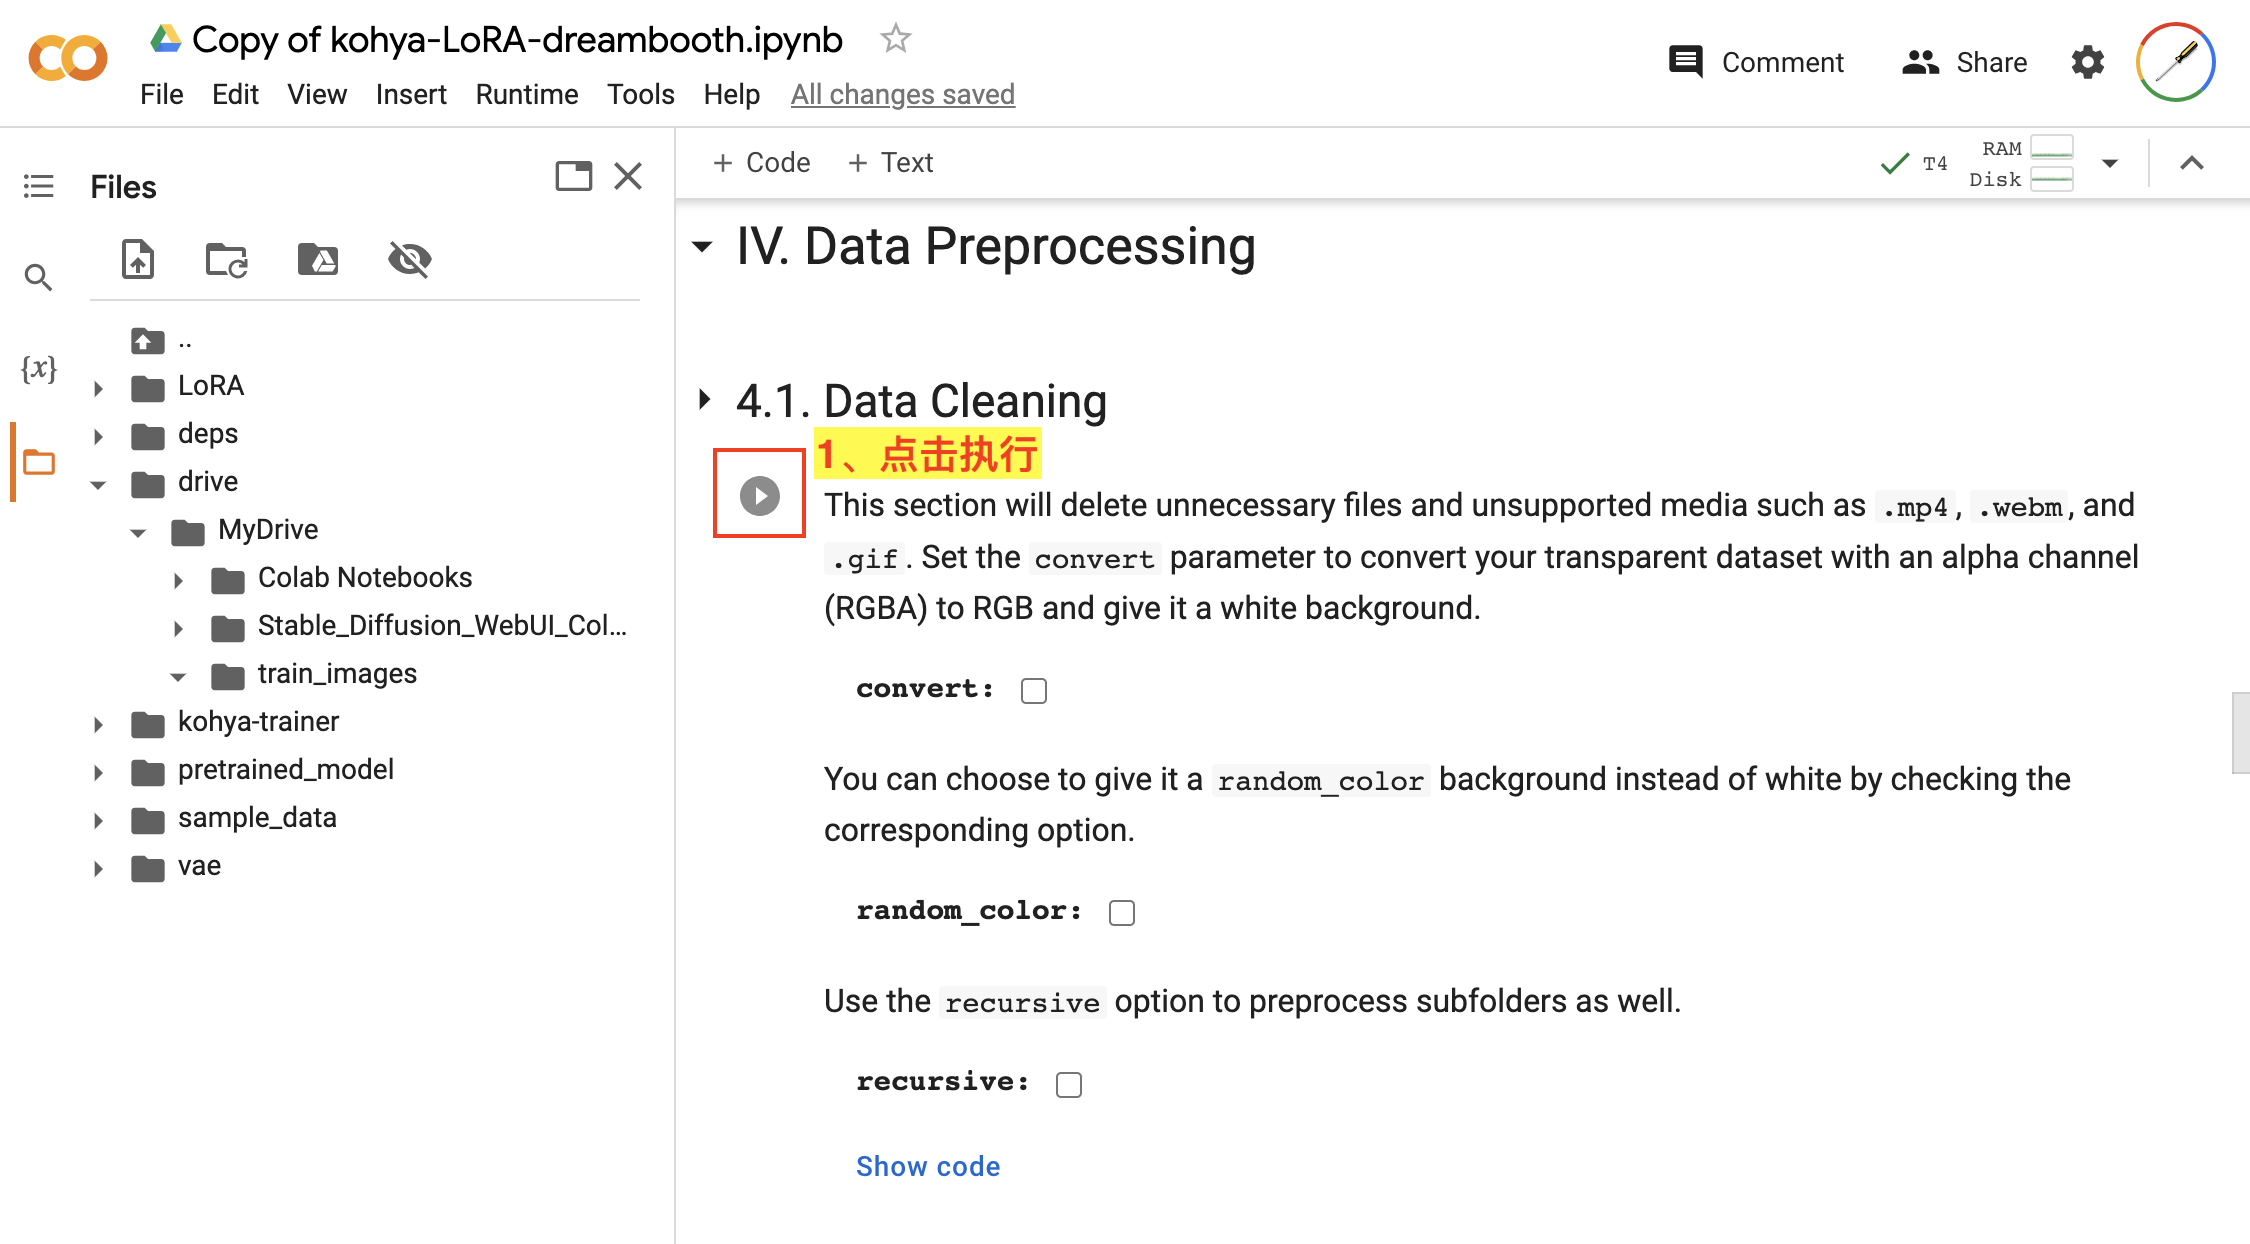
Task: Mount Google Drive from the Files toolbar
Action: point(317,259)
